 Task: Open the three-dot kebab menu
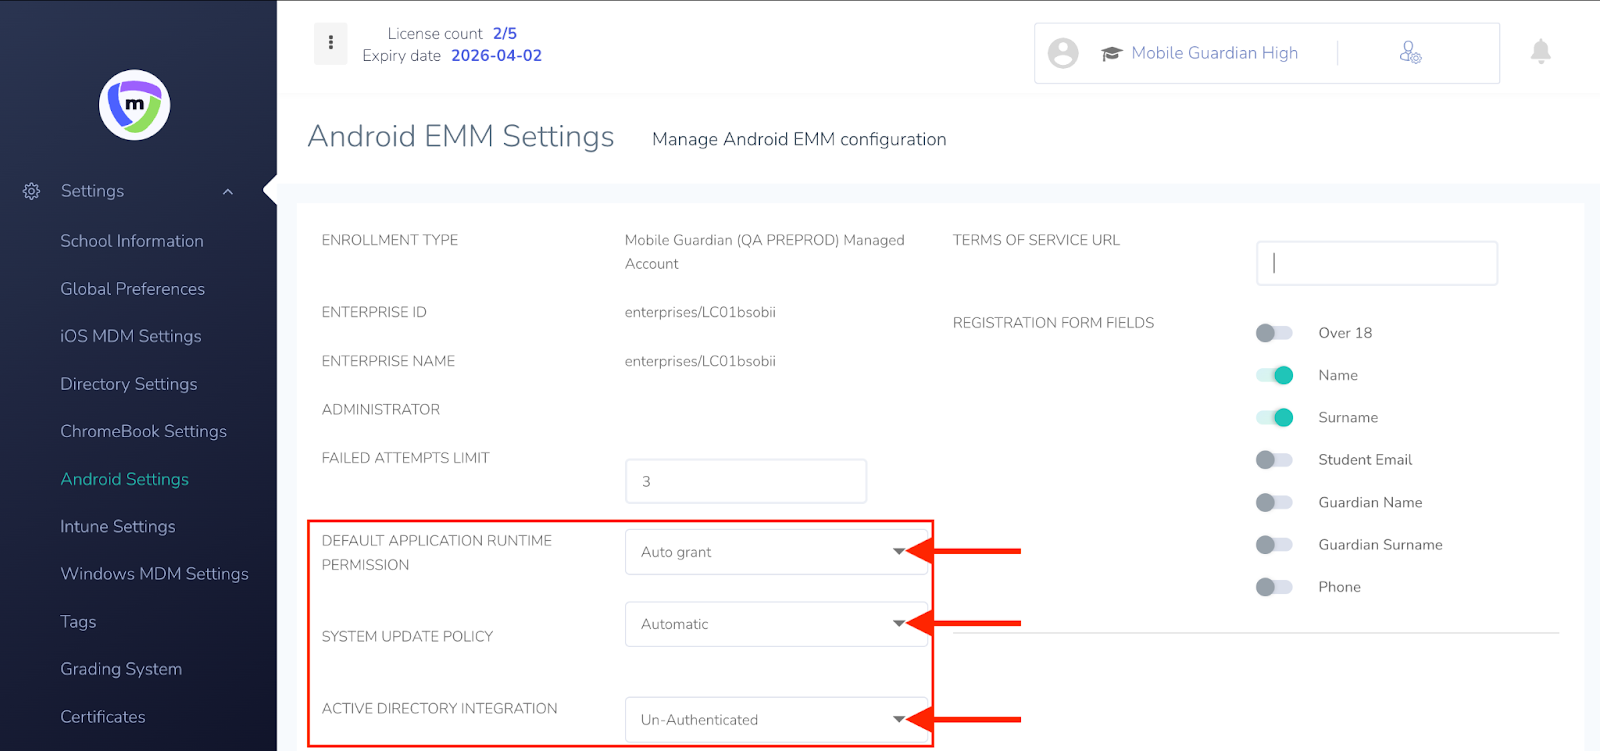tap(331, 43)
